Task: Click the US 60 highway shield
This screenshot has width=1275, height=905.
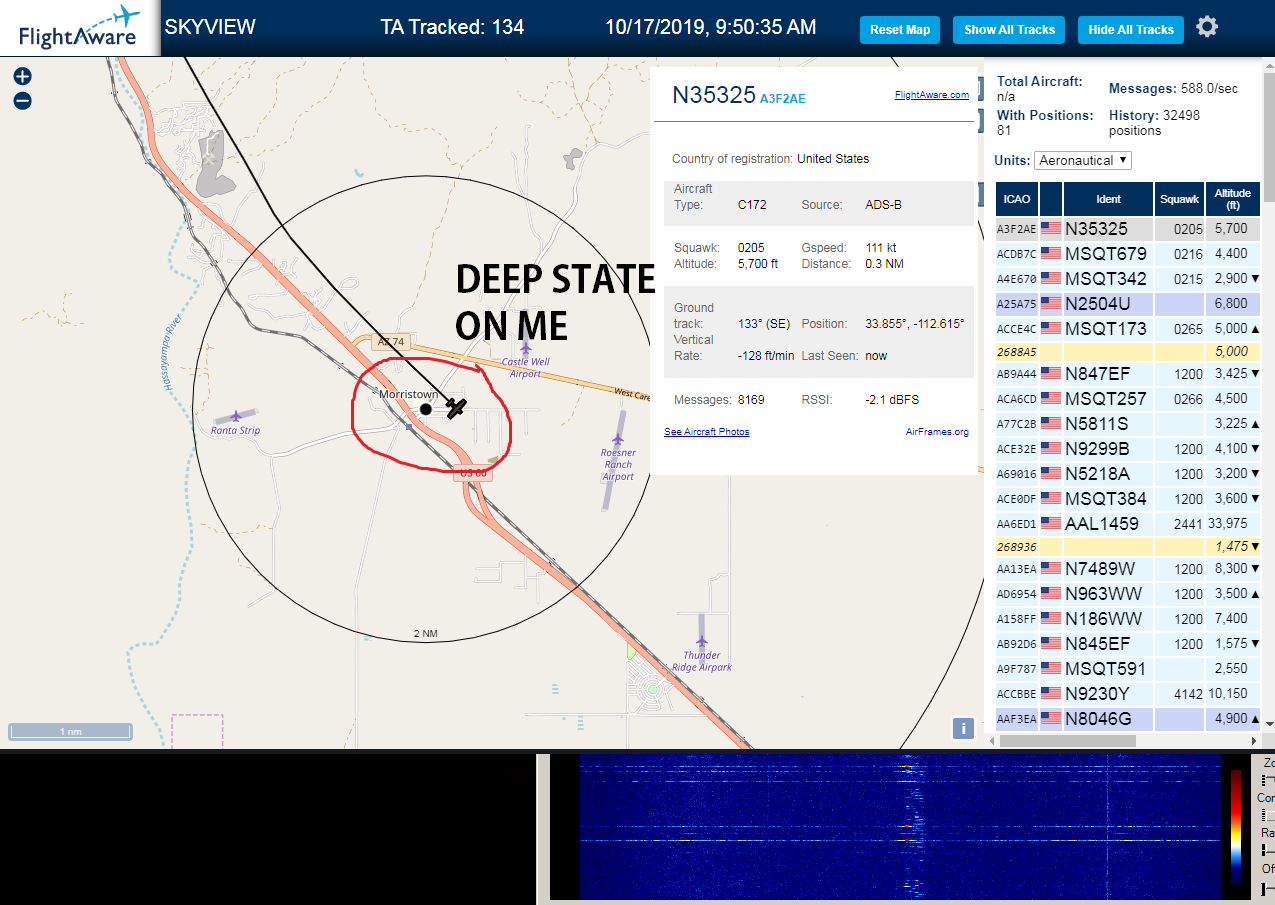Action: [x=471, y=473]
